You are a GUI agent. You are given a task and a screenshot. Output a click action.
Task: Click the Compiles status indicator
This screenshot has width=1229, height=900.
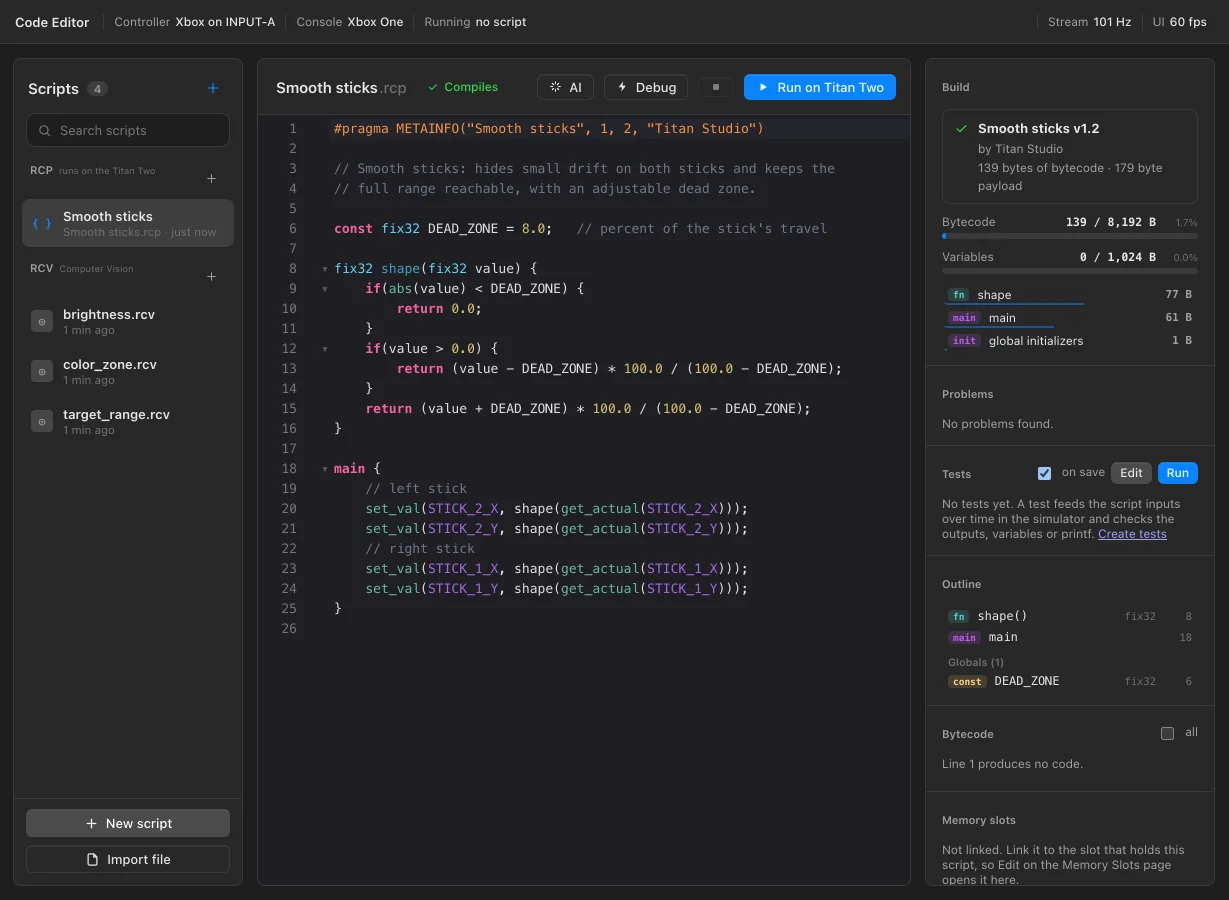pos(463,87)
